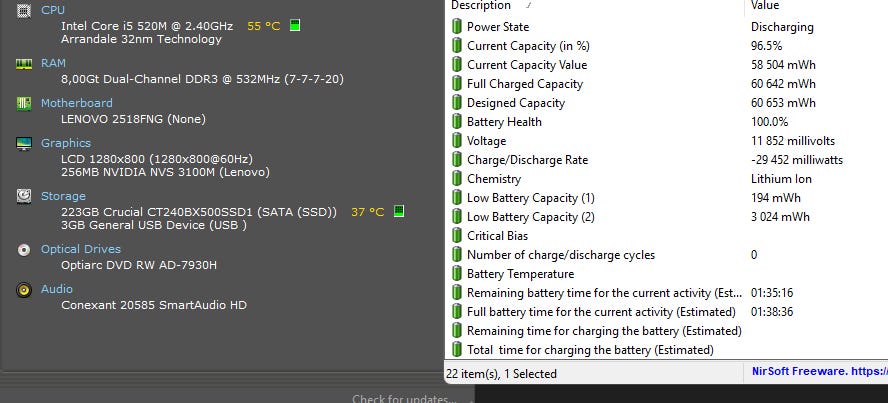Select the Chemistry row label

click(494, 179)
